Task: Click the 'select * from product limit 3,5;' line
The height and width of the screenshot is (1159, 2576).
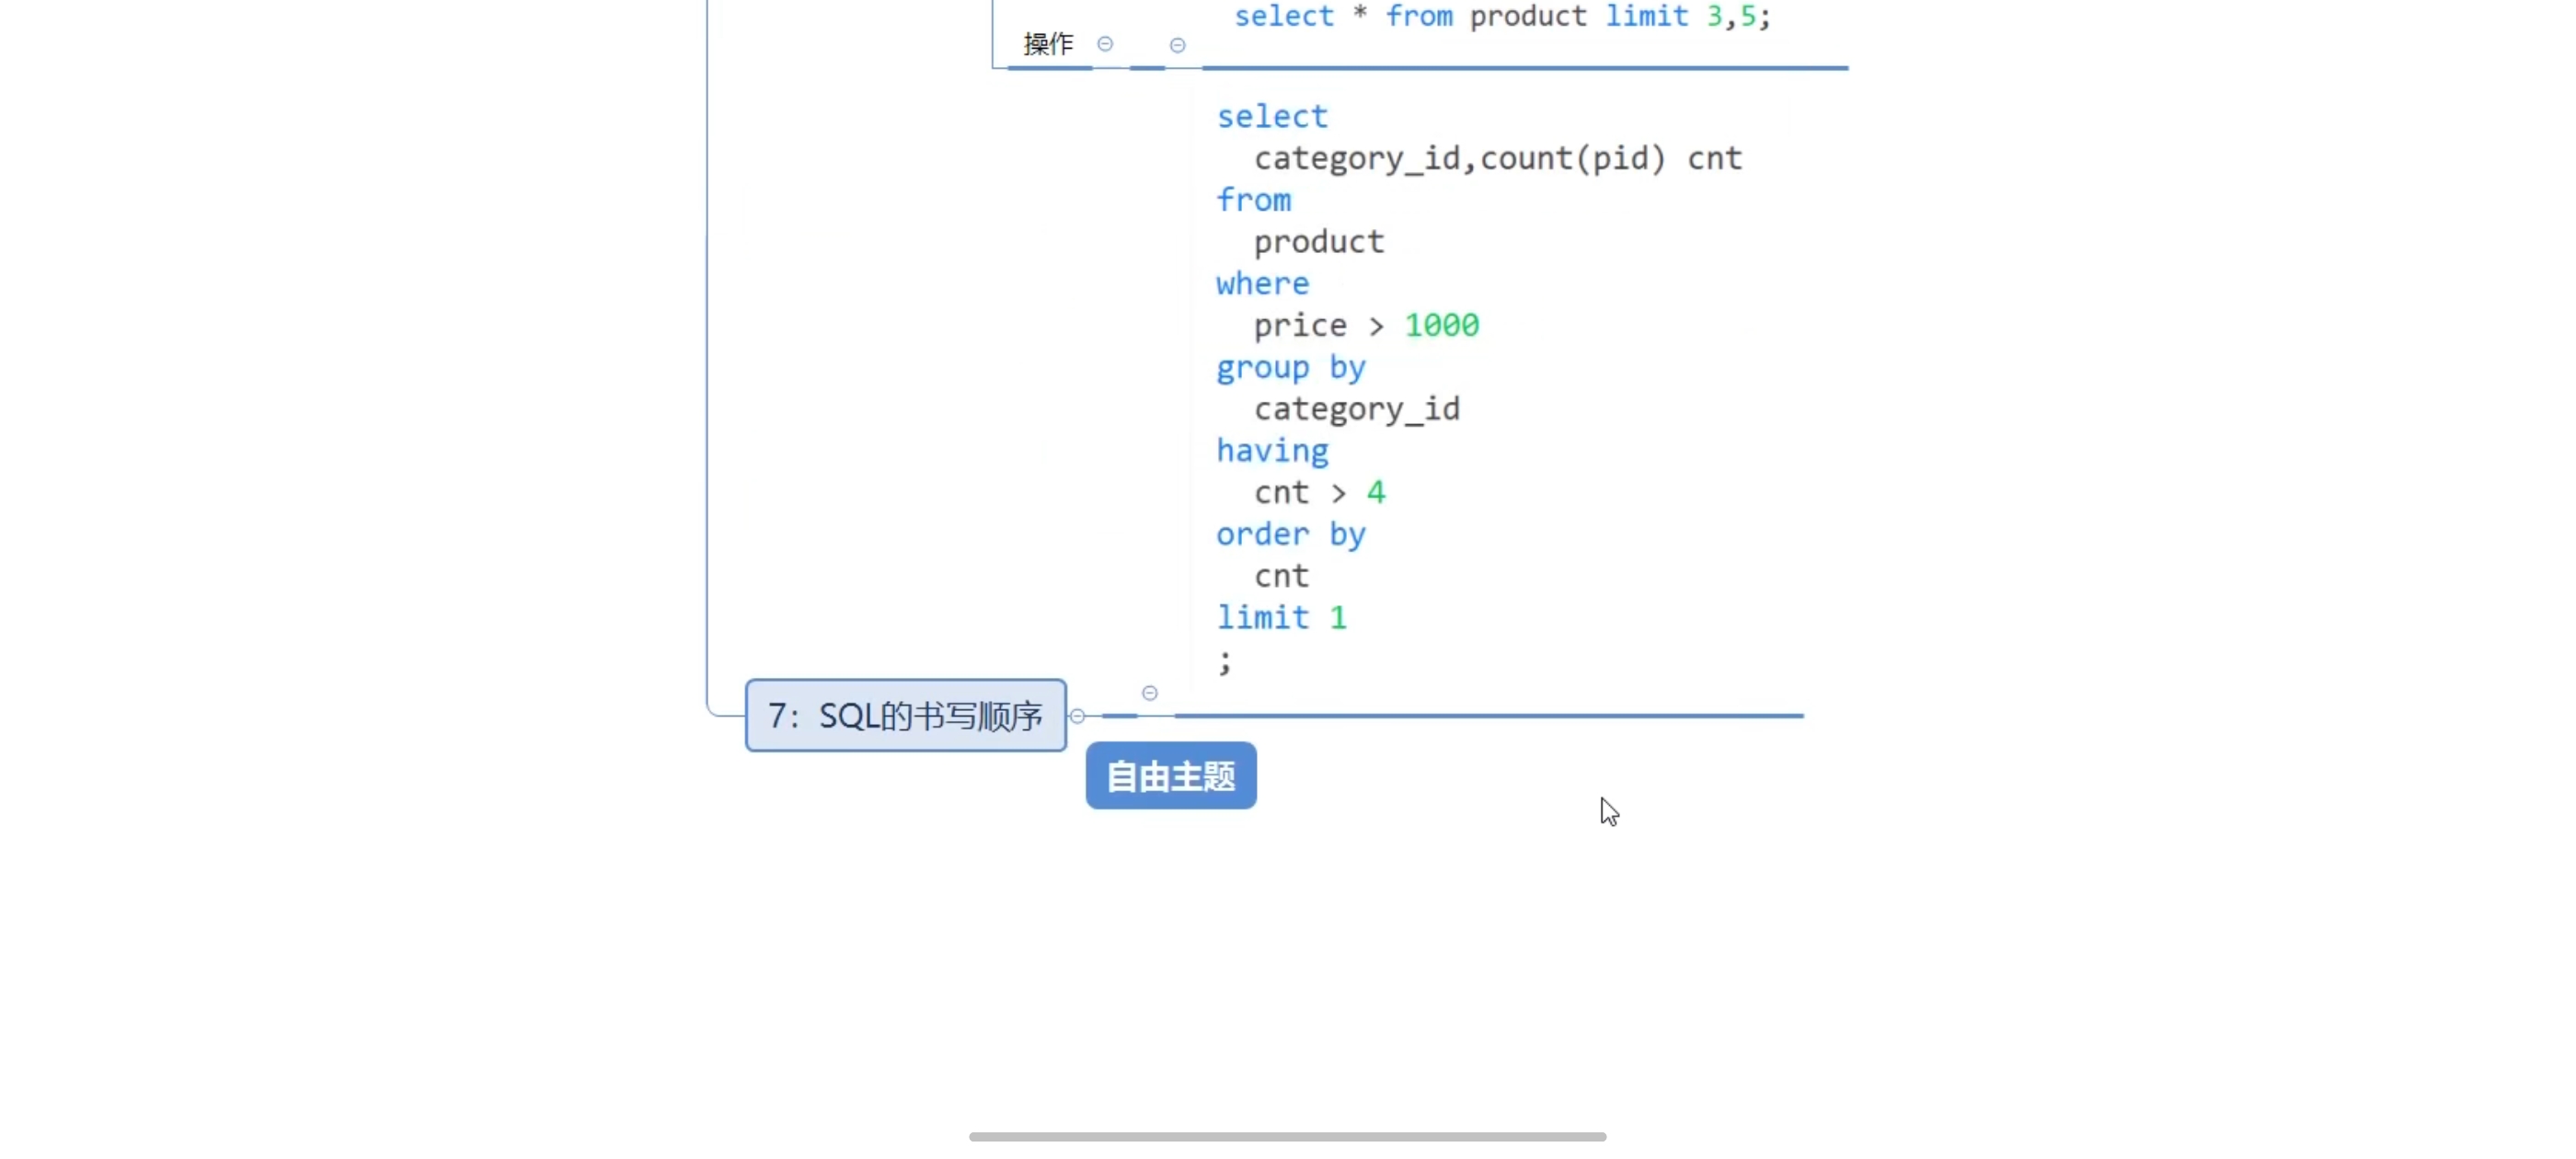Action: pyautogui.click(x=1501, y=16)
